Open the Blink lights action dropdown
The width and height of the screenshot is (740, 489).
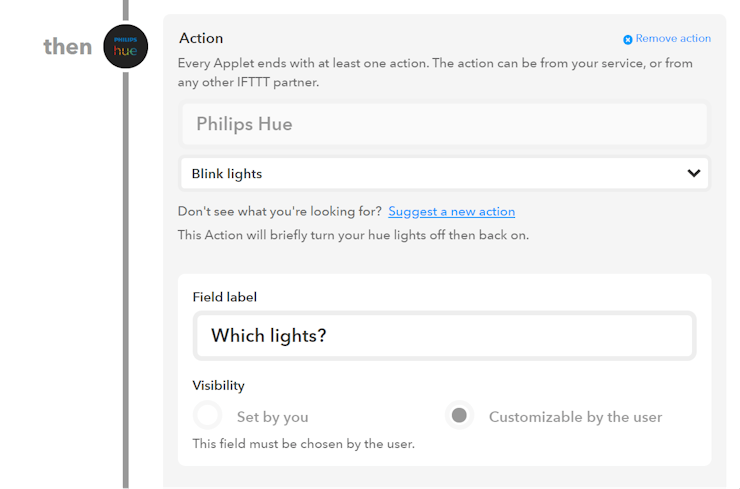(x=445, y=173)
